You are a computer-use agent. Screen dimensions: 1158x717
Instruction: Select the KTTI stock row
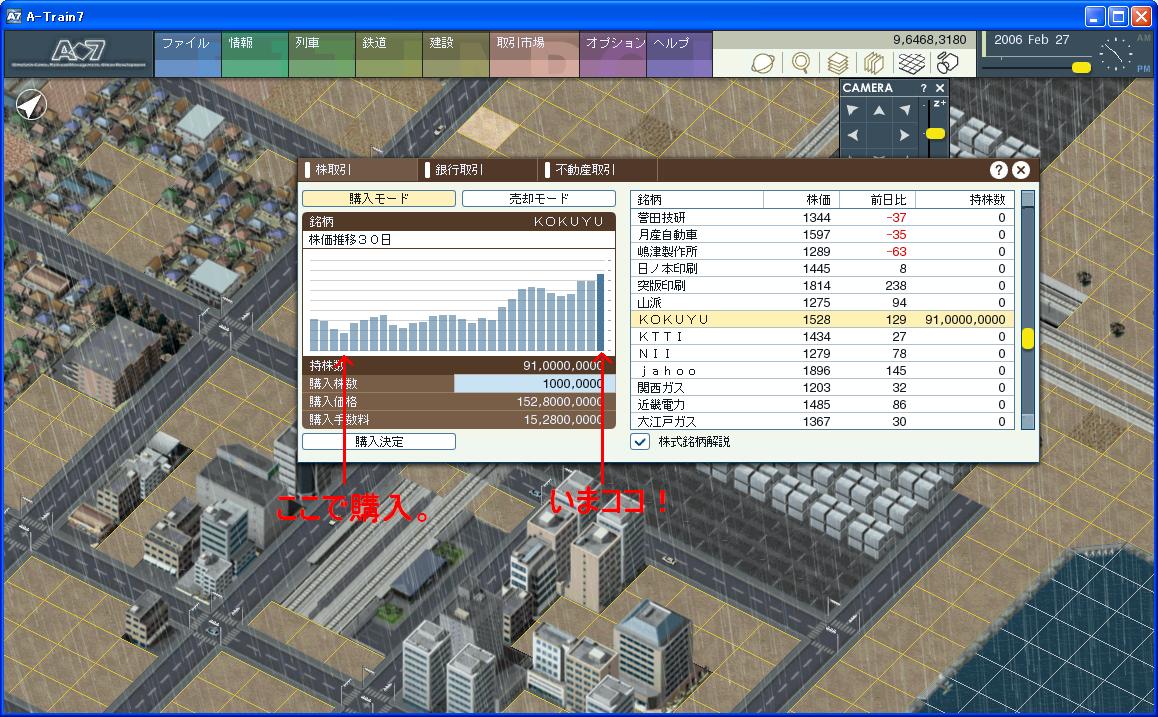tap(823, 337)
